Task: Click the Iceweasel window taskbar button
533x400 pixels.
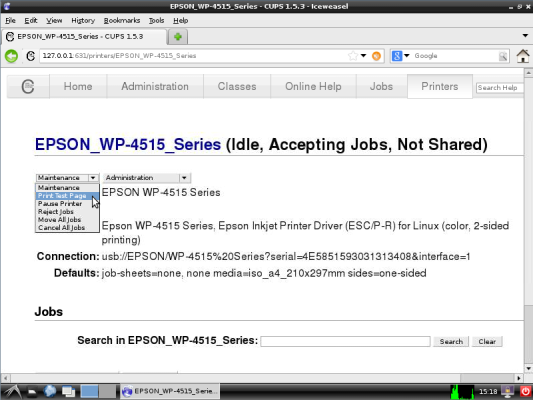Action: (x=170, y=392)
